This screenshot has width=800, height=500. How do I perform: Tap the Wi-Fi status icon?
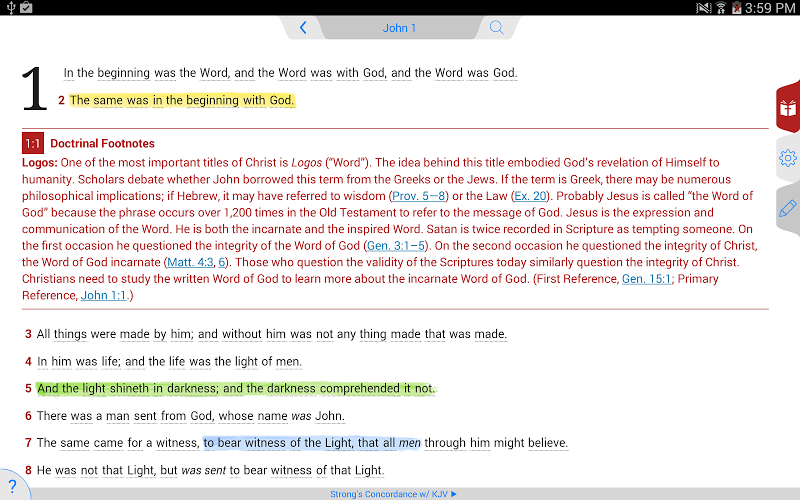[x=721, y=8]
